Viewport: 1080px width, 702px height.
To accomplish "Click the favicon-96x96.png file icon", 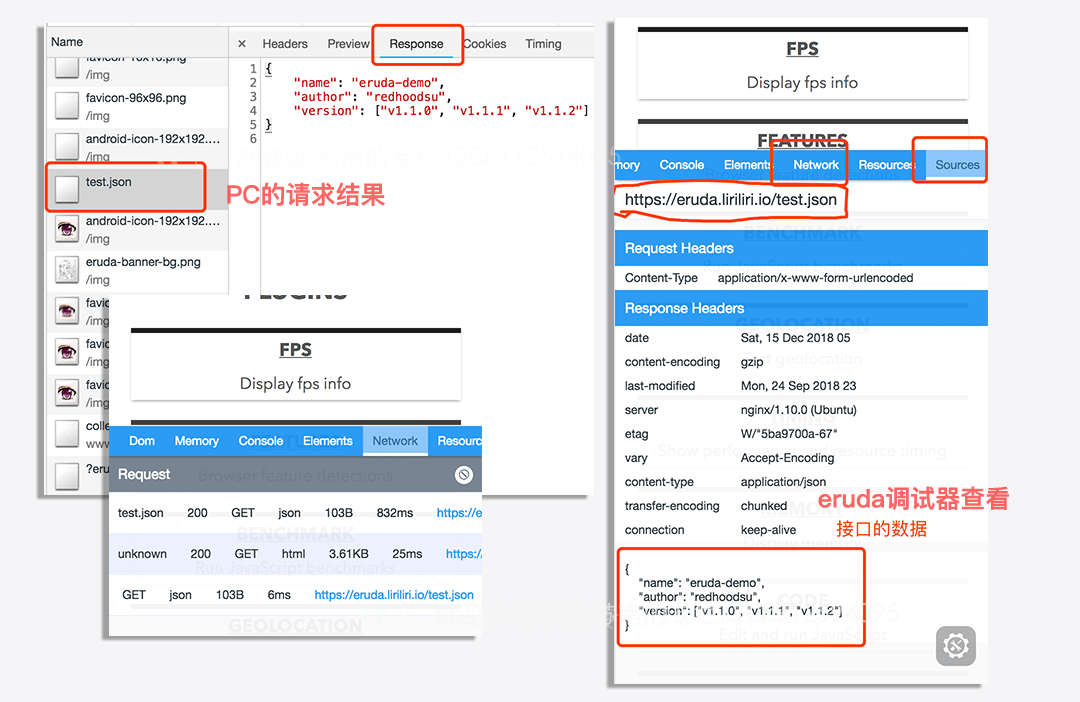I will (67, 106).
